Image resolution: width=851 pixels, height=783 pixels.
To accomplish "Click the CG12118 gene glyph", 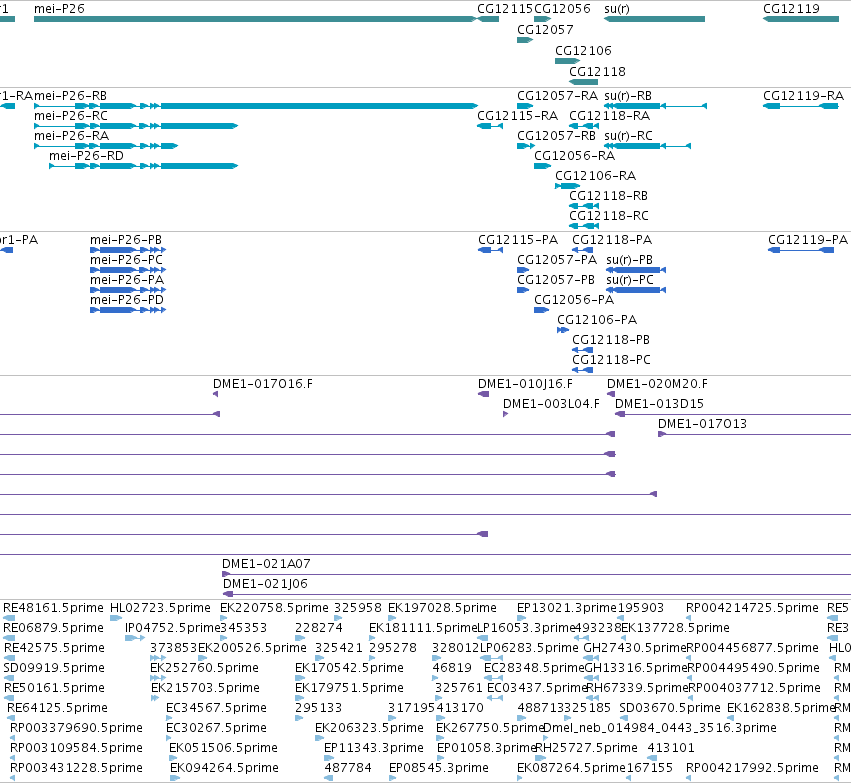I will pyautogui.click(x=583, y=82).
